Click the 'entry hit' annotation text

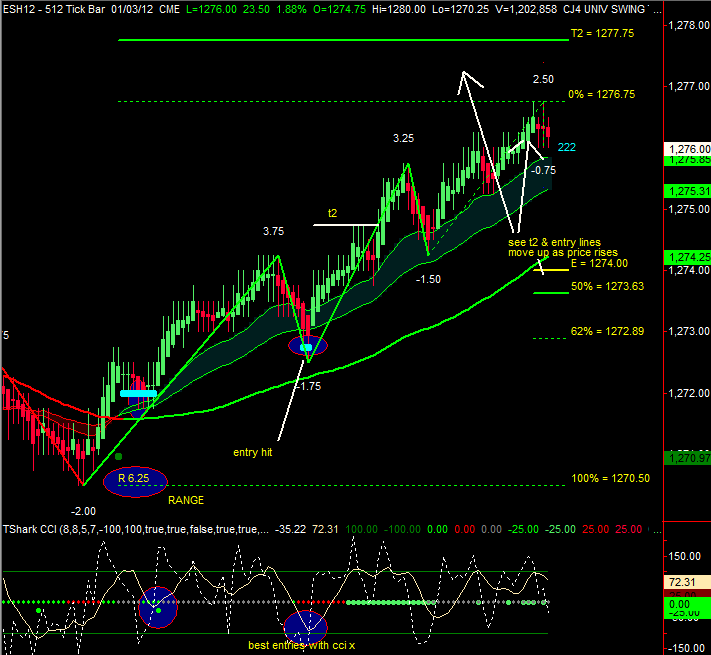(253, 452)
